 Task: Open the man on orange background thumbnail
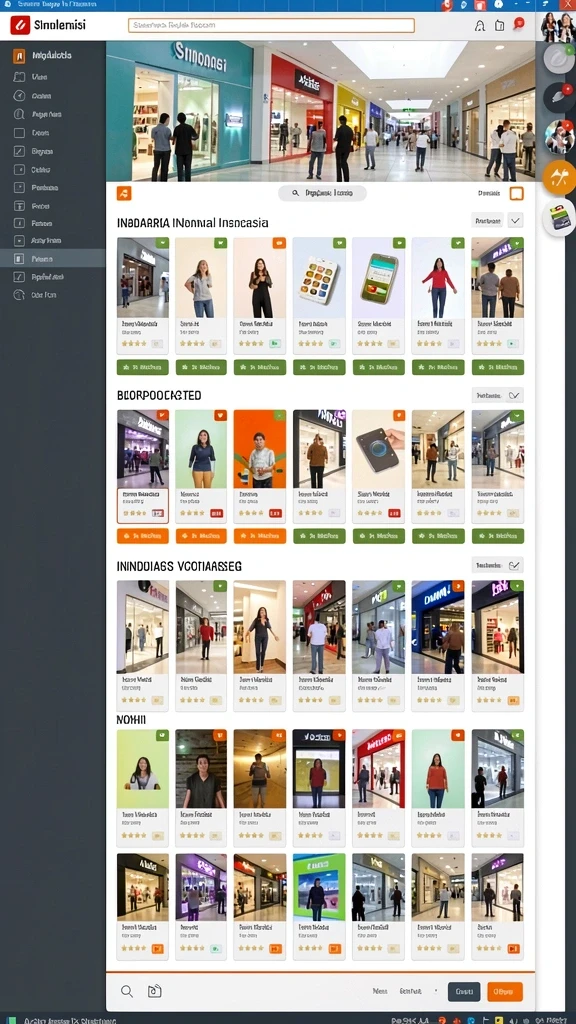(x=260, y=449)
